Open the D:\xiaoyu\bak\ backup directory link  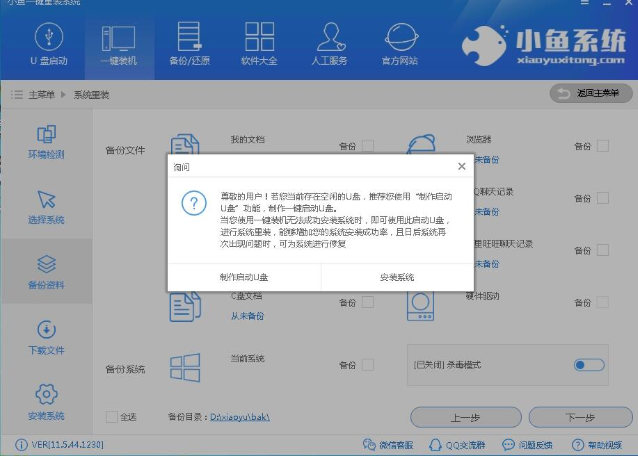[x=240, y=417]
